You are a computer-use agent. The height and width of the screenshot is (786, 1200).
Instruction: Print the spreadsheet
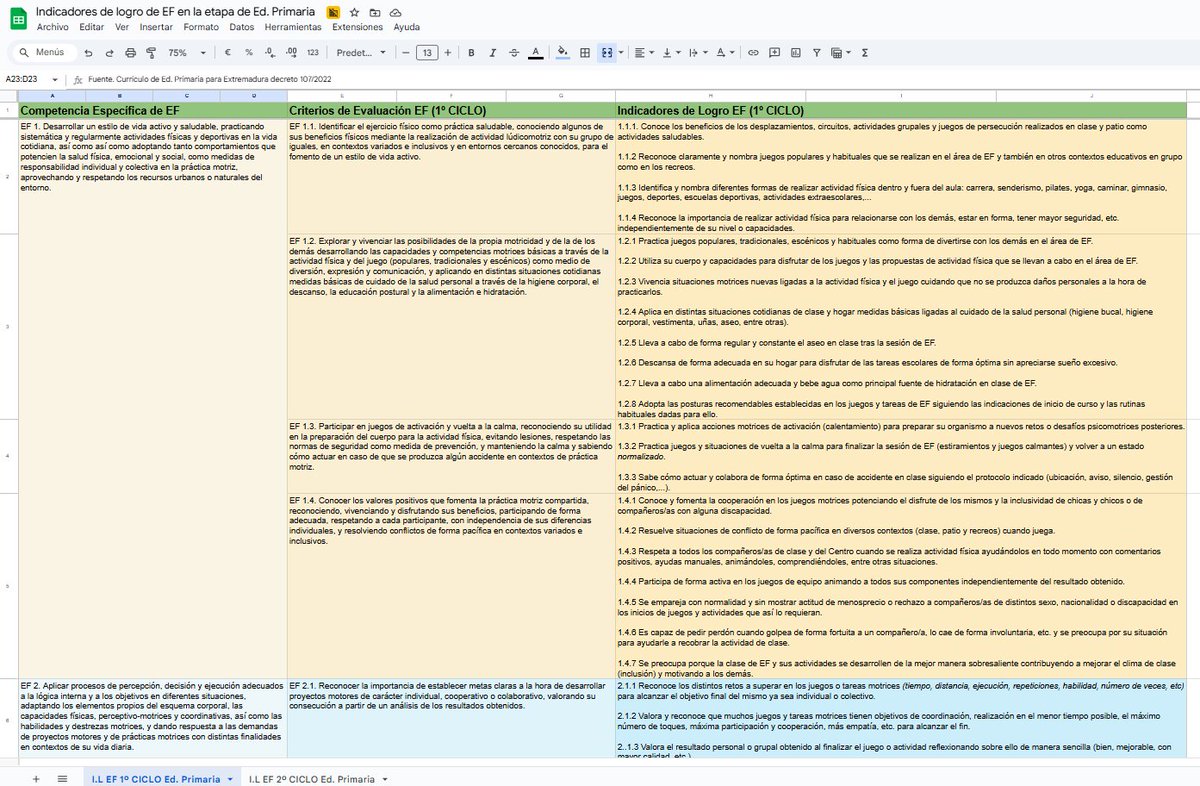tap(130, 52)
